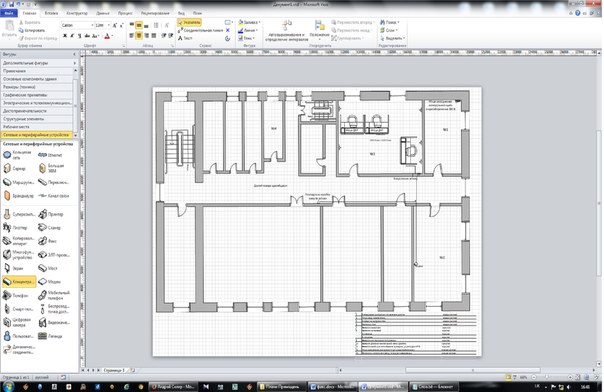This screenshot has height=392, width=604.
Task: Pick the Мобильный телефон shape
Action: coord(54,295)
